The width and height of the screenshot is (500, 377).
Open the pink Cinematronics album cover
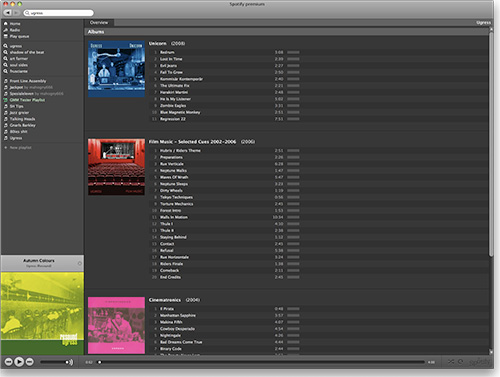click(116, 326)
